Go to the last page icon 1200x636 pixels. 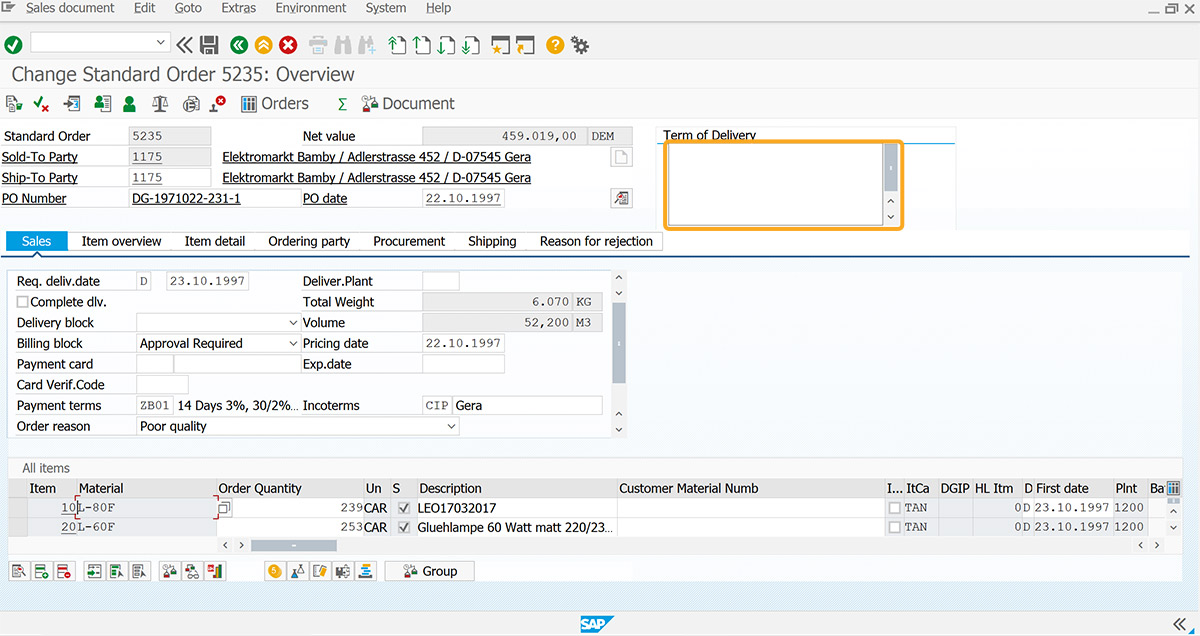pyautogui.click(x=470, y=45)
